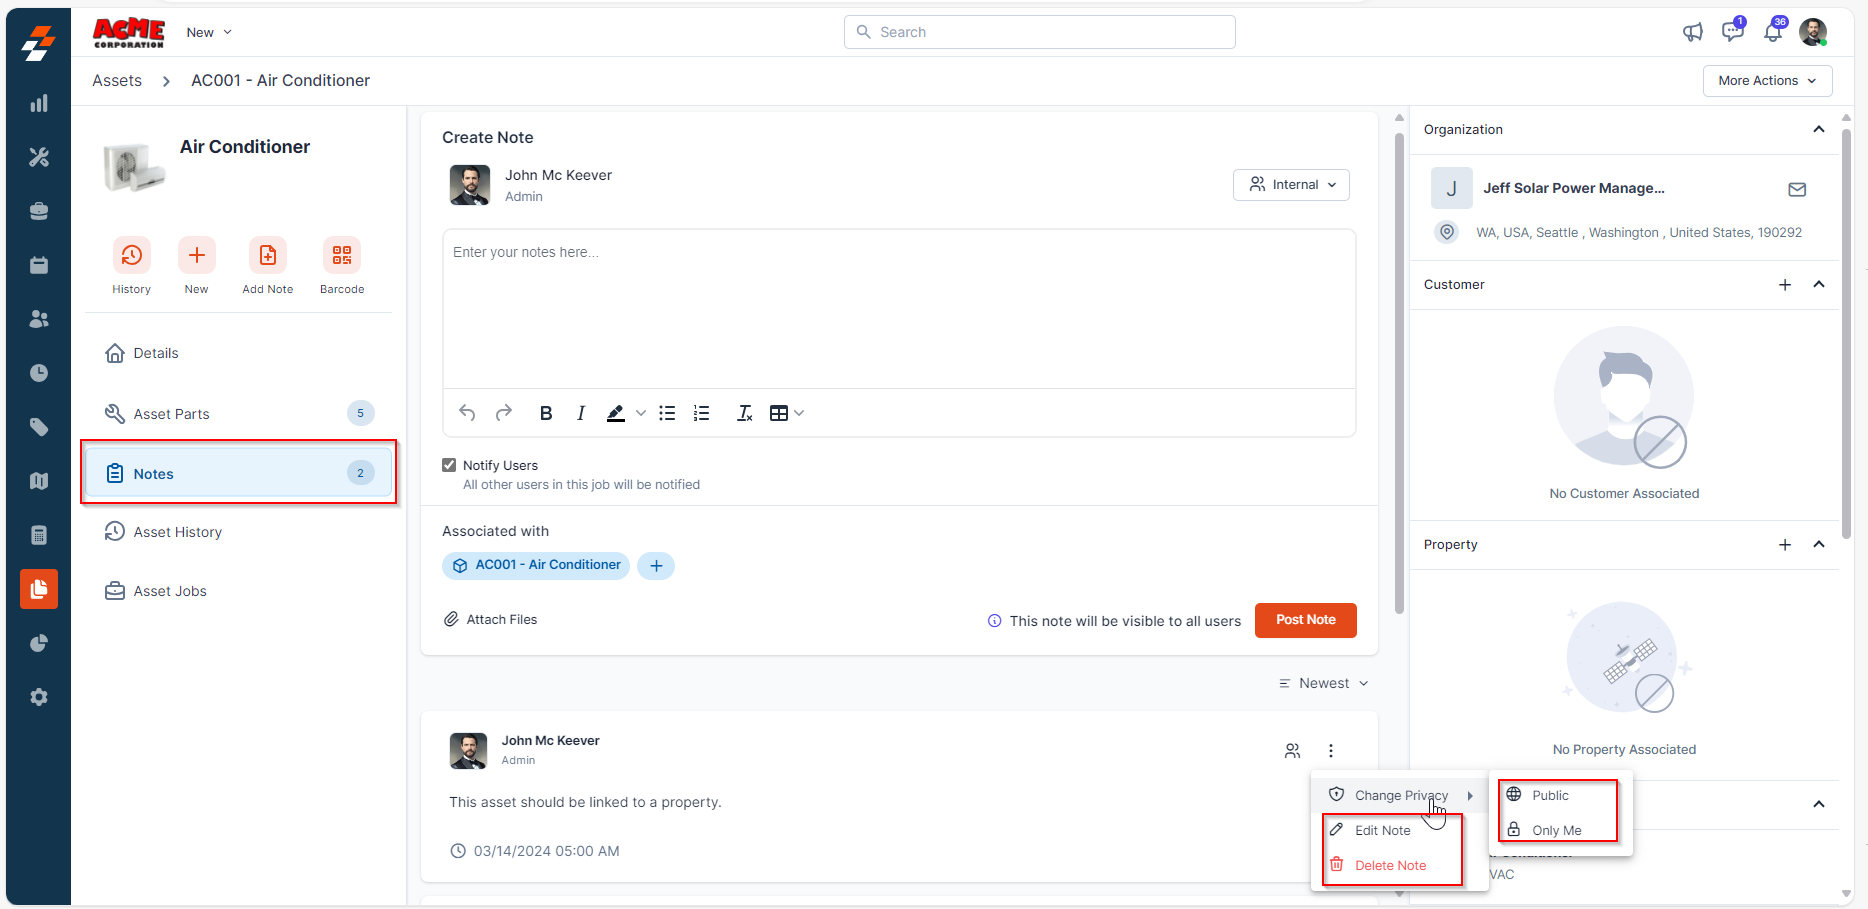Open the insert table dropdown
Screen dimensions: 1868x909
[x=787, y=413]
